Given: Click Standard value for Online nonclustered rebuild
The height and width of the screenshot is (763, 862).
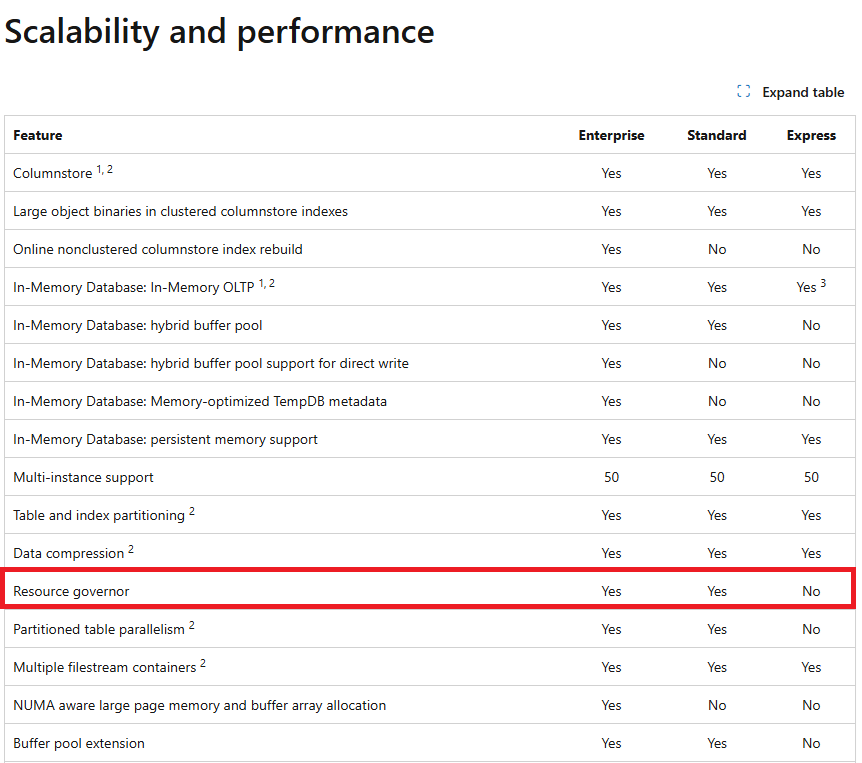Looking at the screenshot, I should pos(717,249).
